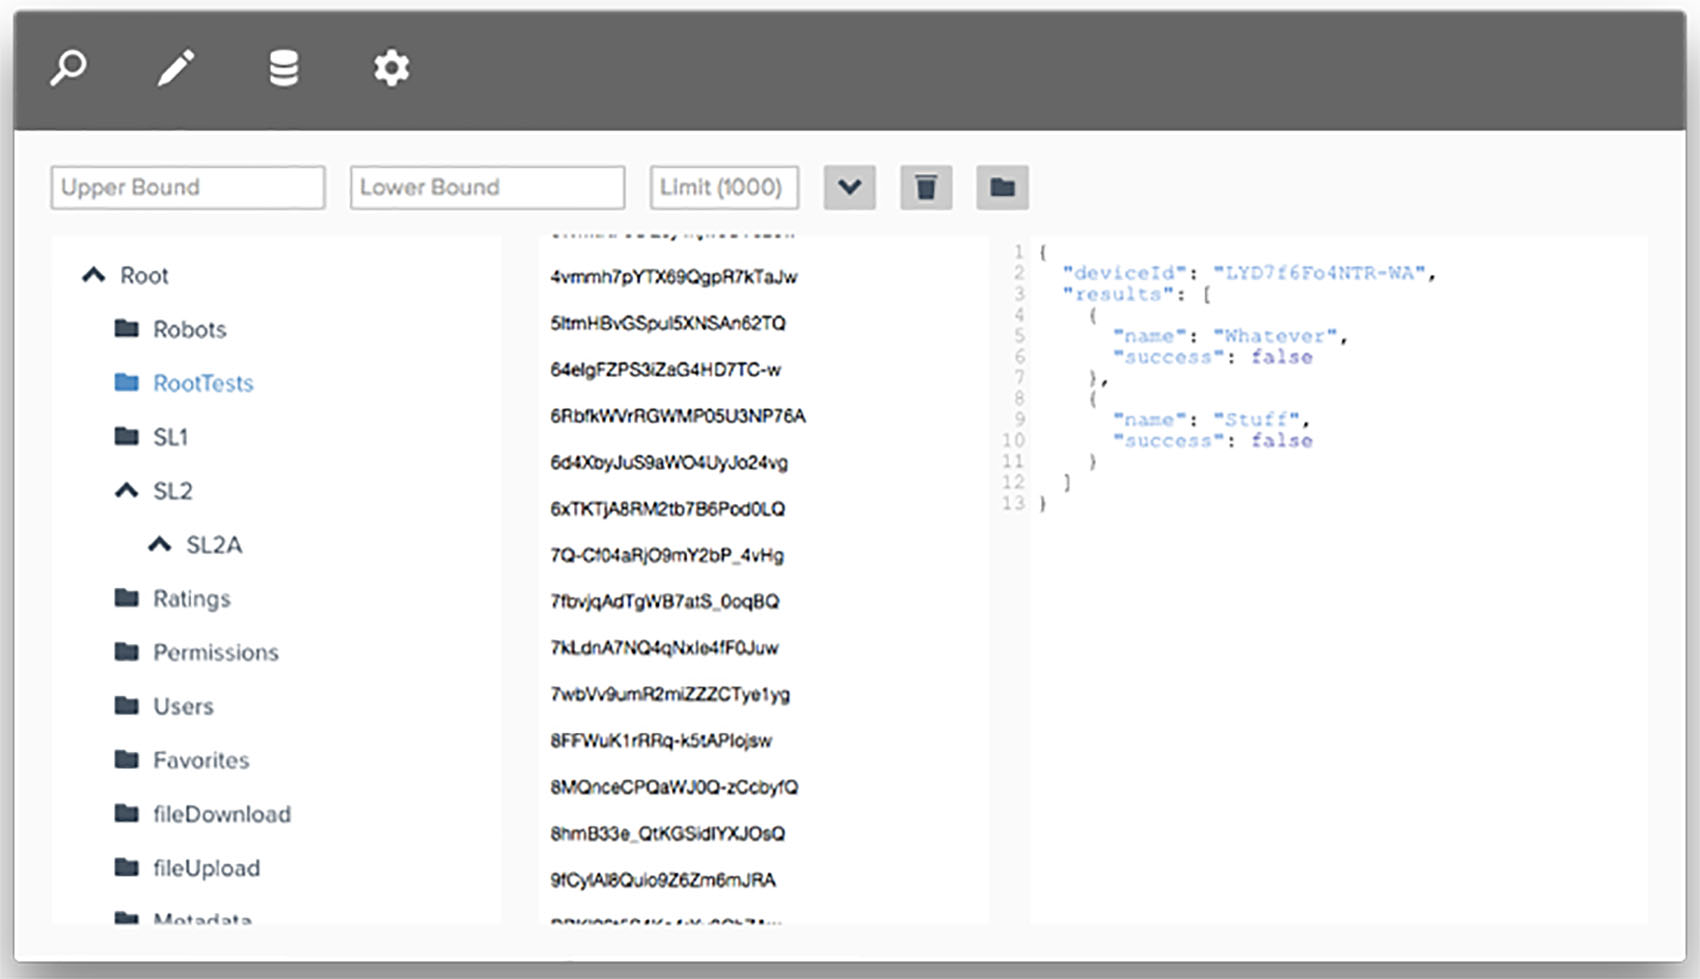This screenshot has height=979, width=1700.
Task: Click the trash delete button
Action: (926, 187)
